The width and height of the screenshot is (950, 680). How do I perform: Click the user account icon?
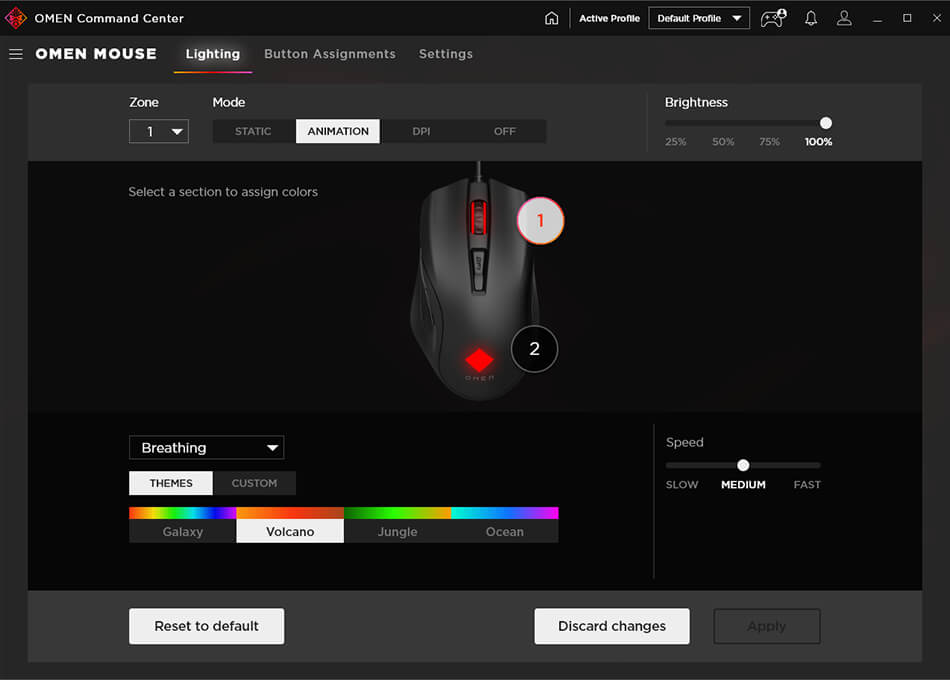tap(844, 17)
